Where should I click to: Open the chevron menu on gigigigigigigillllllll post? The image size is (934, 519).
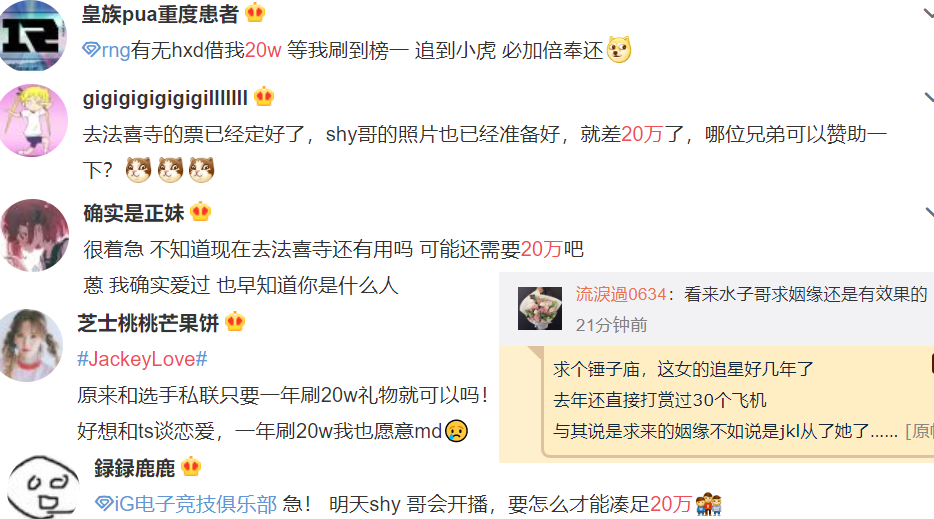point(929,97)
